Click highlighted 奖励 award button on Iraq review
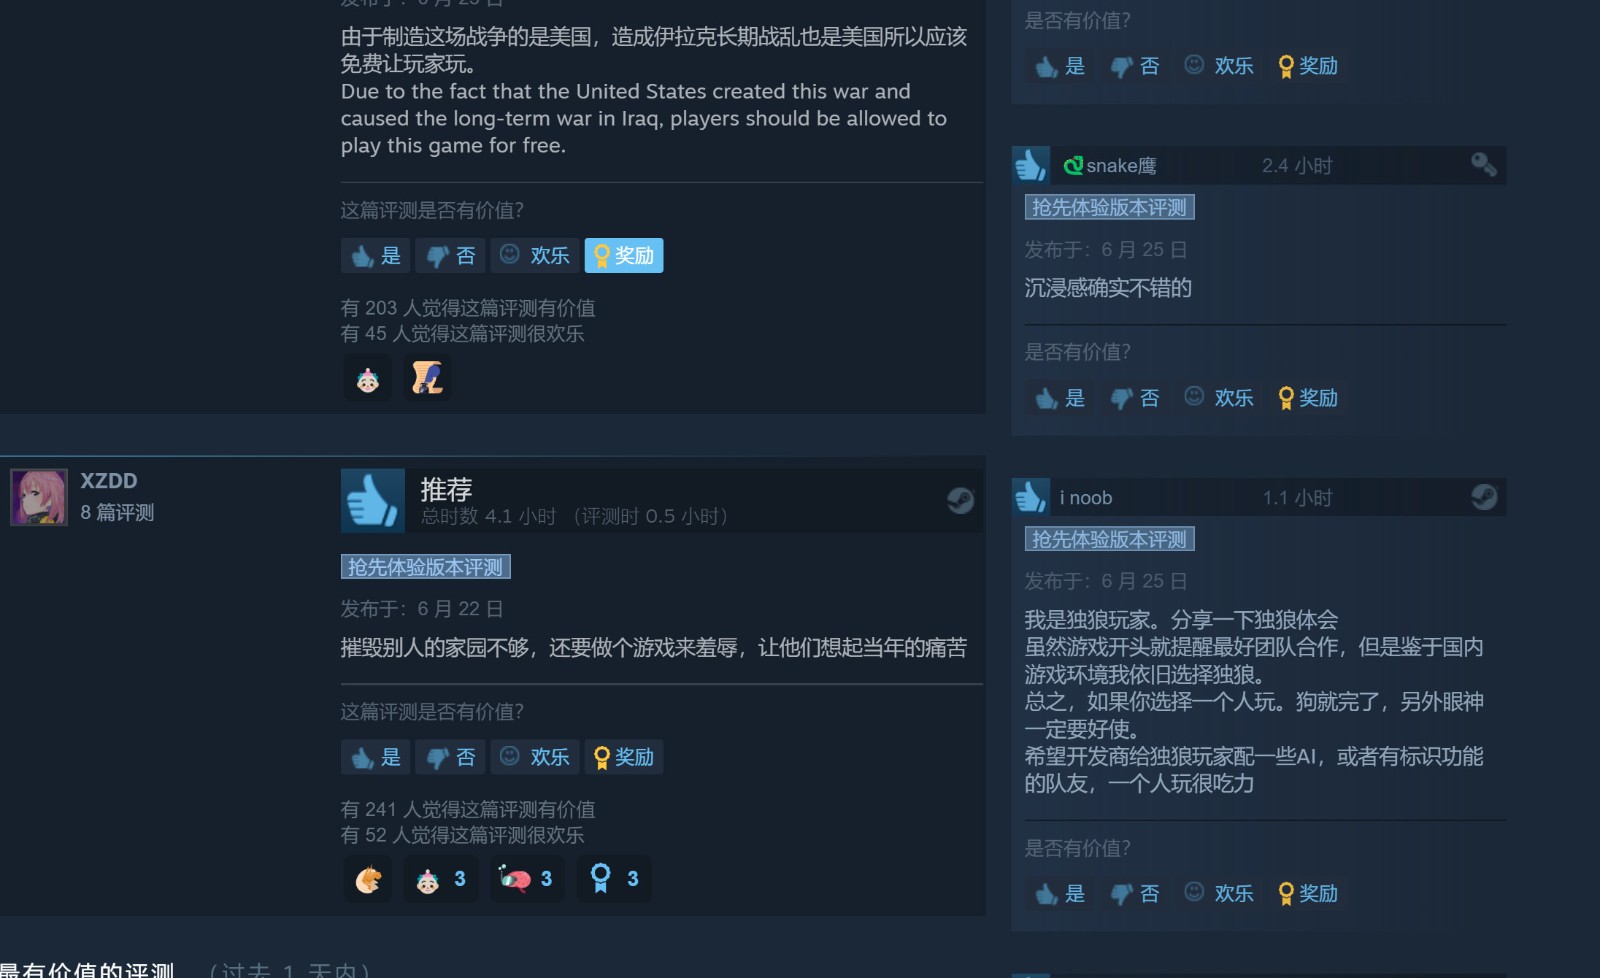1600x978 pixels. [624, 255]
